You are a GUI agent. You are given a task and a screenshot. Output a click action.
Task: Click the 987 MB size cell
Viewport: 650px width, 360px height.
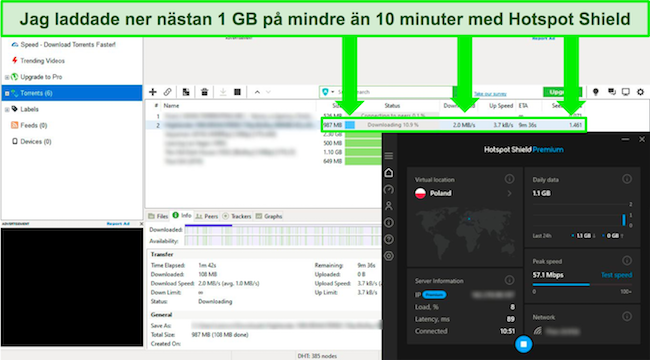coord(332,125)
